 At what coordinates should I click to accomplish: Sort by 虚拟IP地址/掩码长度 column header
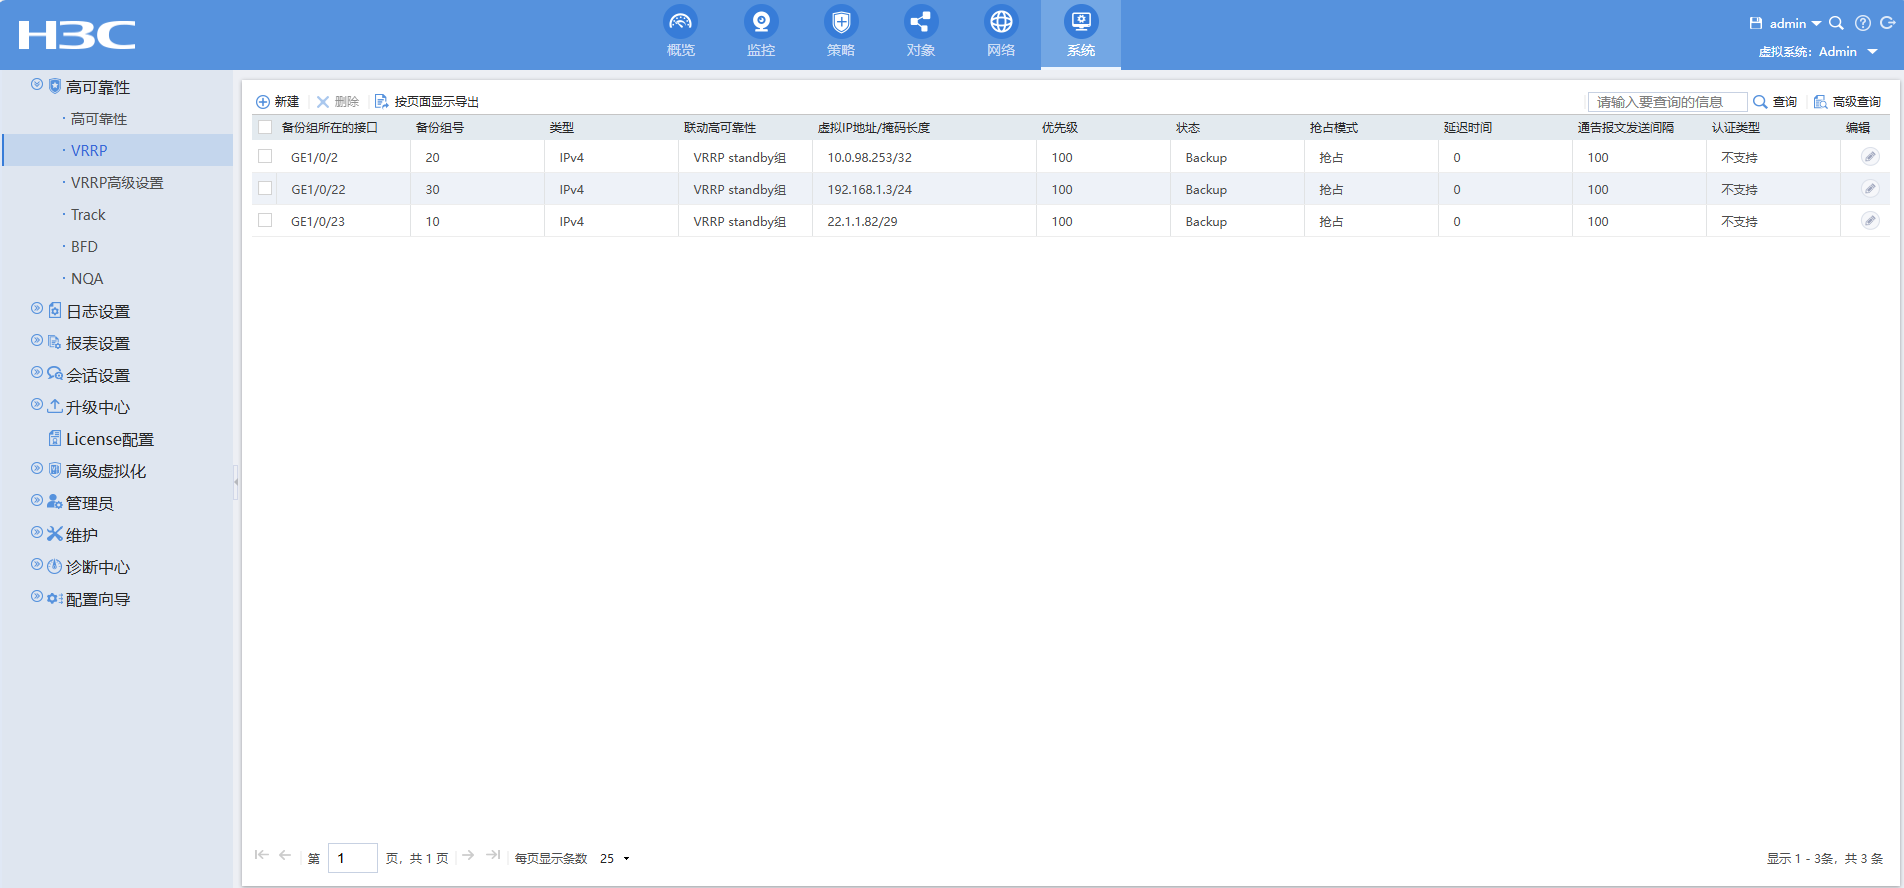pos(874,128)
